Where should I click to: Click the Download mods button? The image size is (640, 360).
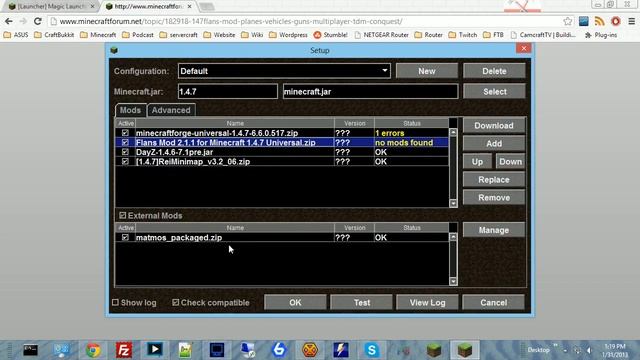click(x=494, y=126)
